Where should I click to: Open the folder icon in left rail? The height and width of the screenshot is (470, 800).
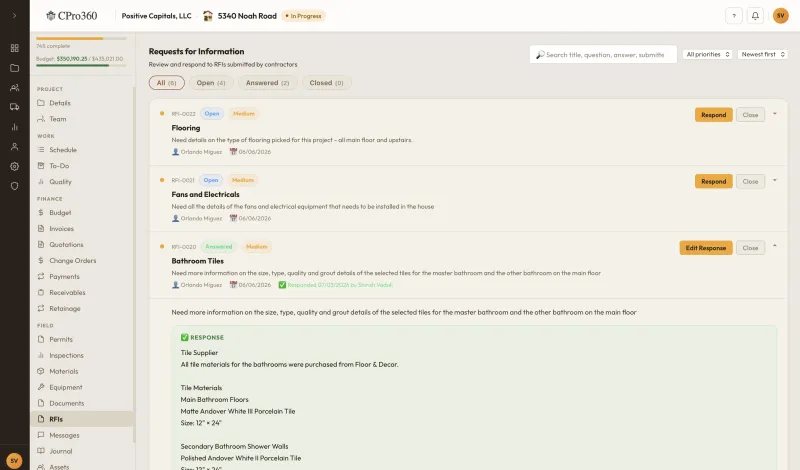14,68
